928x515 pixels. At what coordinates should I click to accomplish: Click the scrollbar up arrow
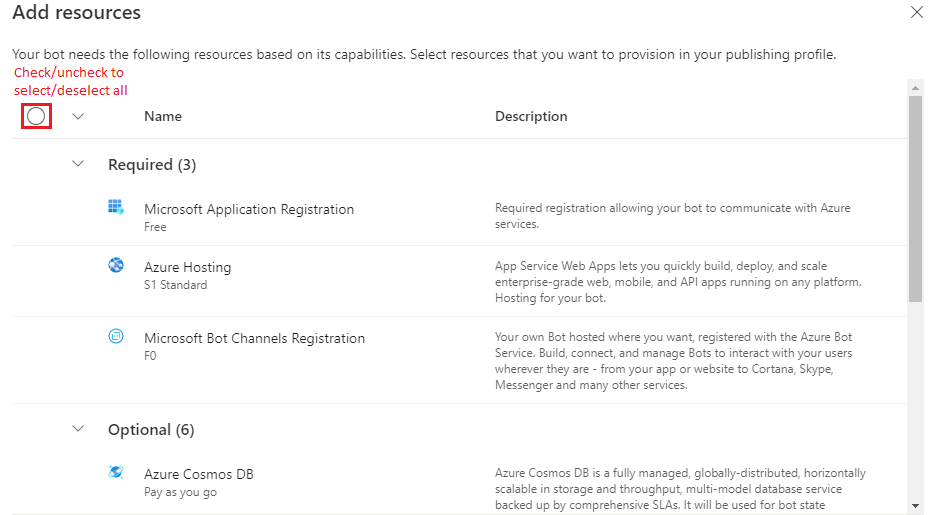(915, 88)
